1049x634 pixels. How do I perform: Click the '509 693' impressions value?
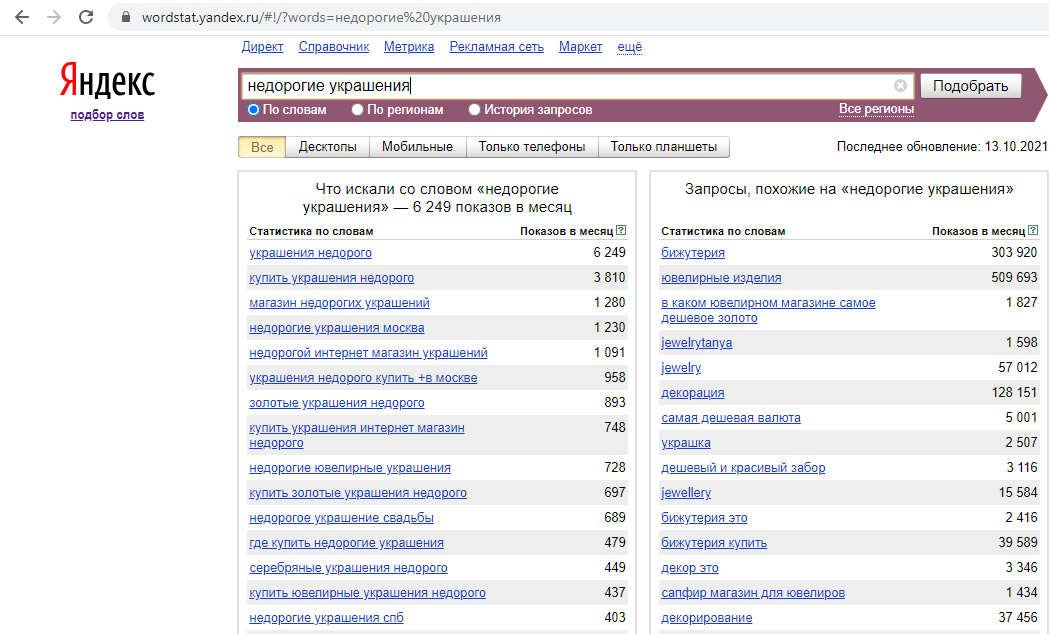1014,277
